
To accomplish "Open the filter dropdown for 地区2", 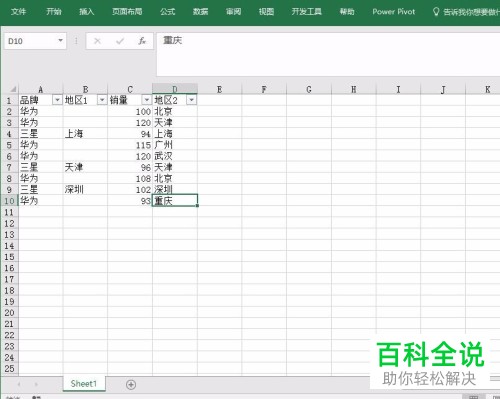I will (x=192, y=100).
